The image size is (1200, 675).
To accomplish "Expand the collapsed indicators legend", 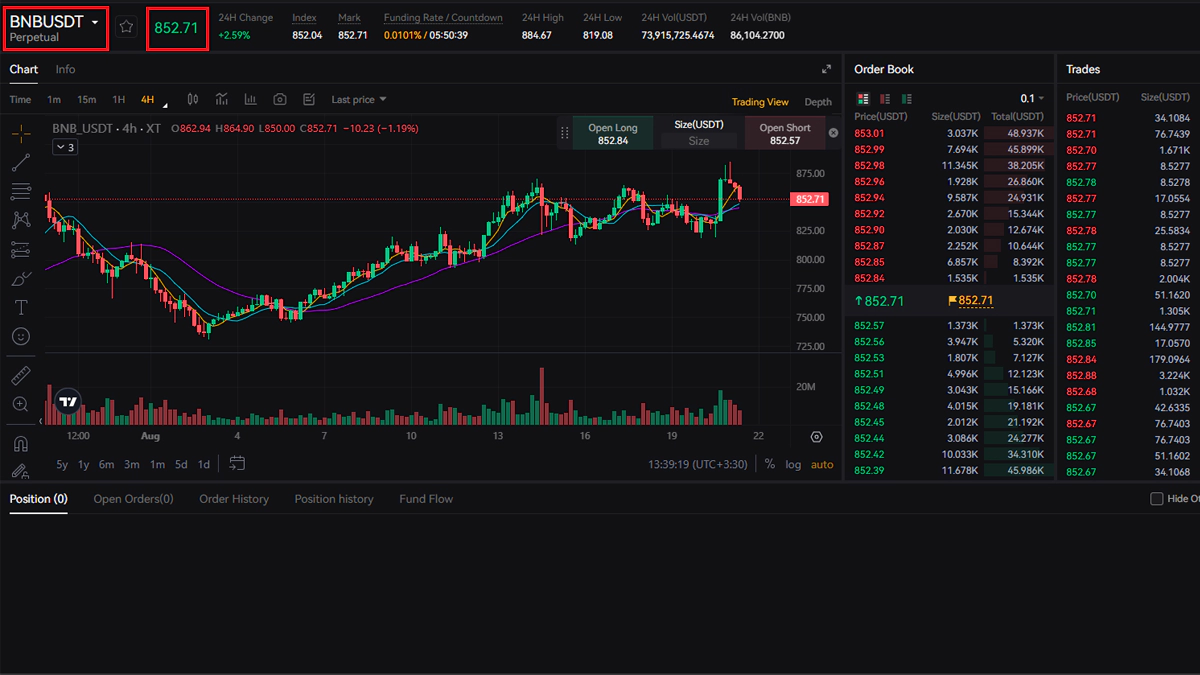I will 65,147.
